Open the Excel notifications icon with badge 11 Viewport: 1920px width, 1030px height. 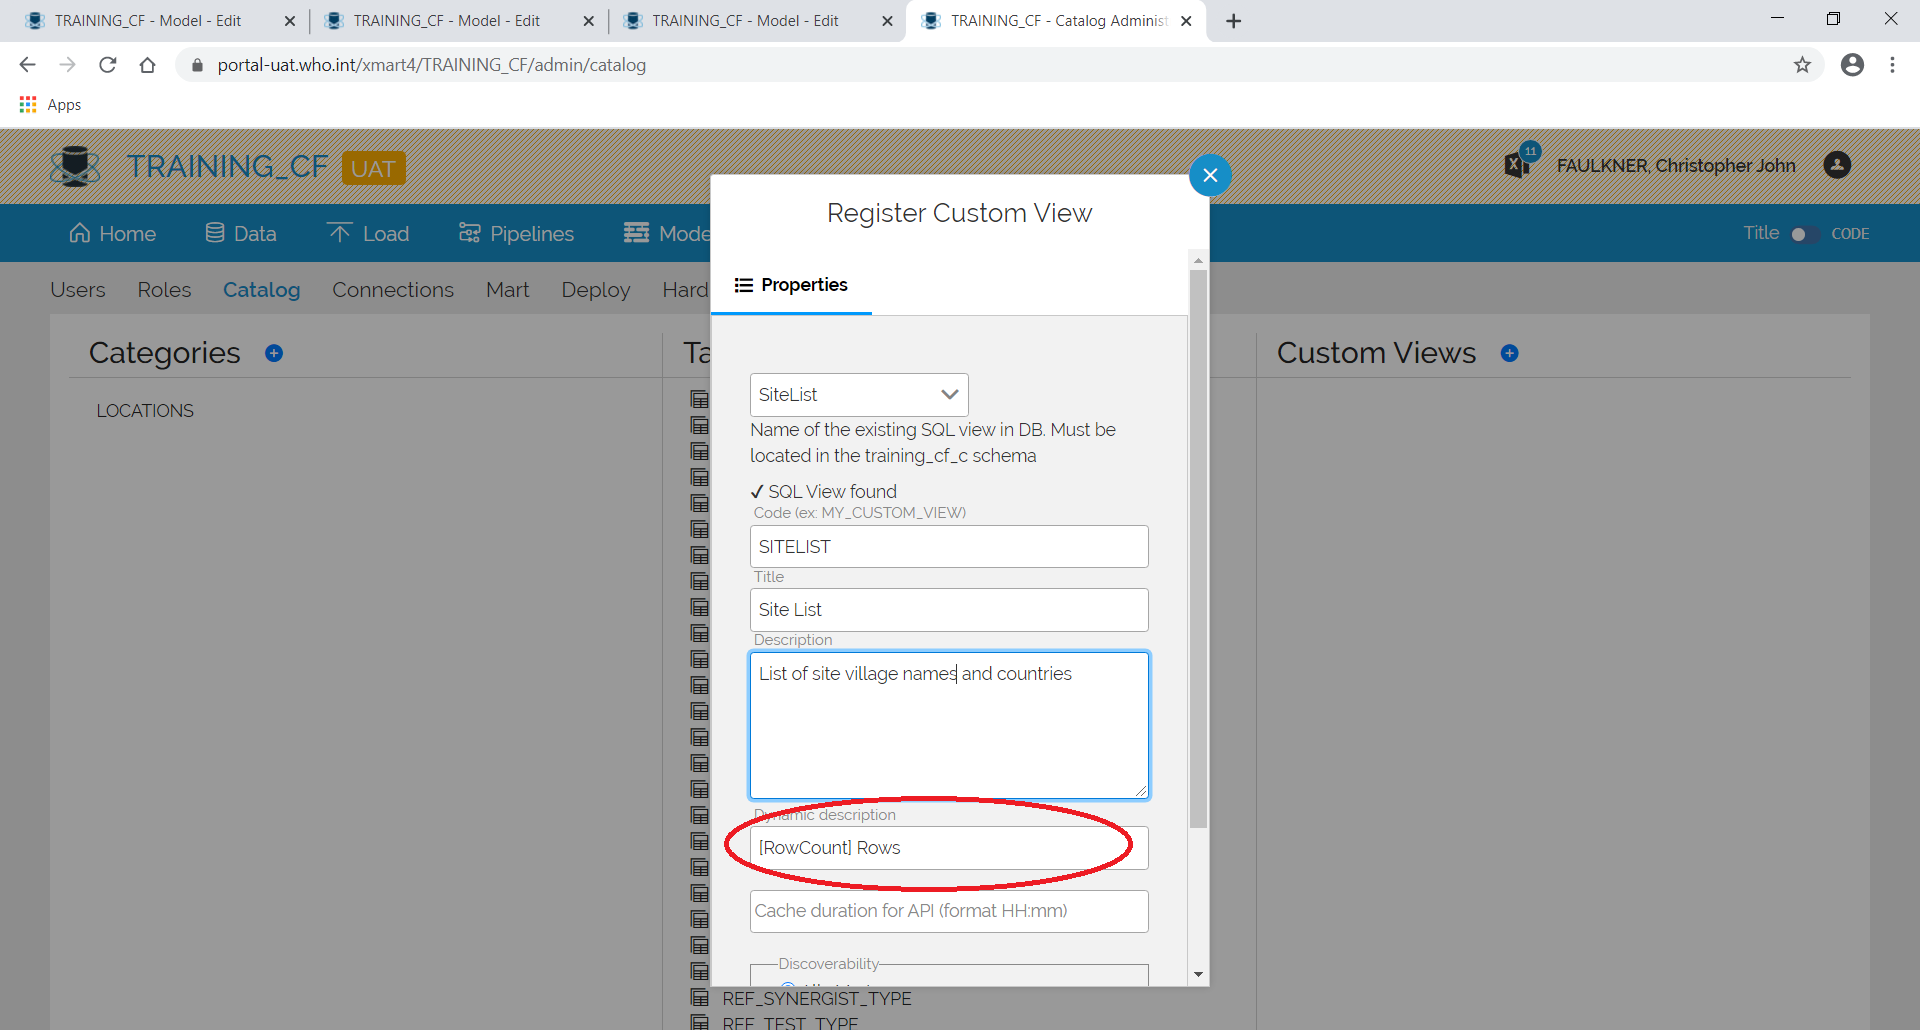tap(1518, 164)
